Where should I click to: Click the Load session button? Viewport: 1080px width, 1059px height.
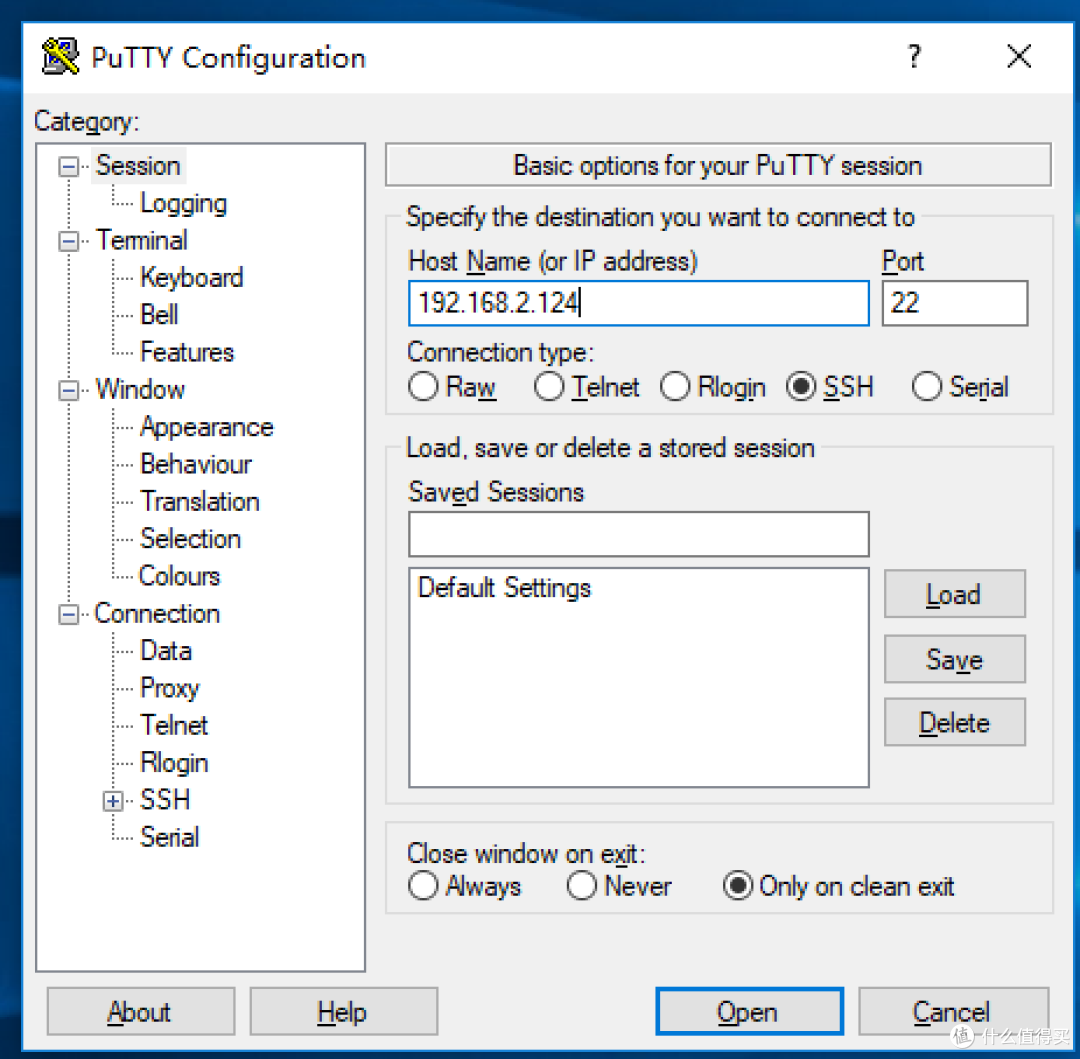(x=955, y=594)
